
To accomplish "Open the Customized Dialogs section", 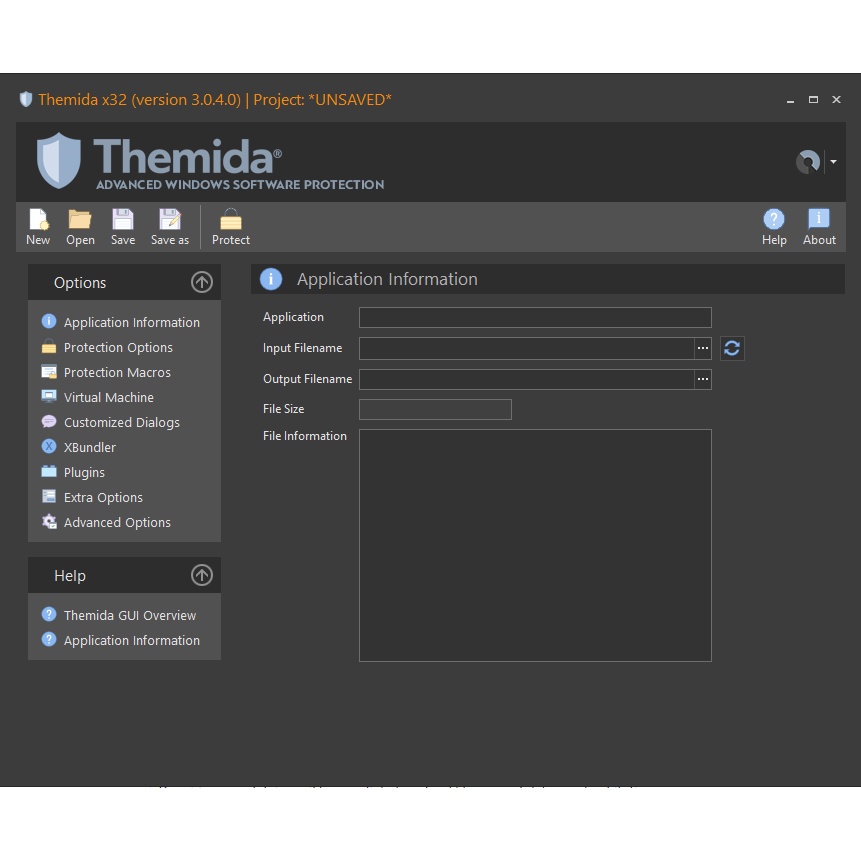I will [121, 422].
